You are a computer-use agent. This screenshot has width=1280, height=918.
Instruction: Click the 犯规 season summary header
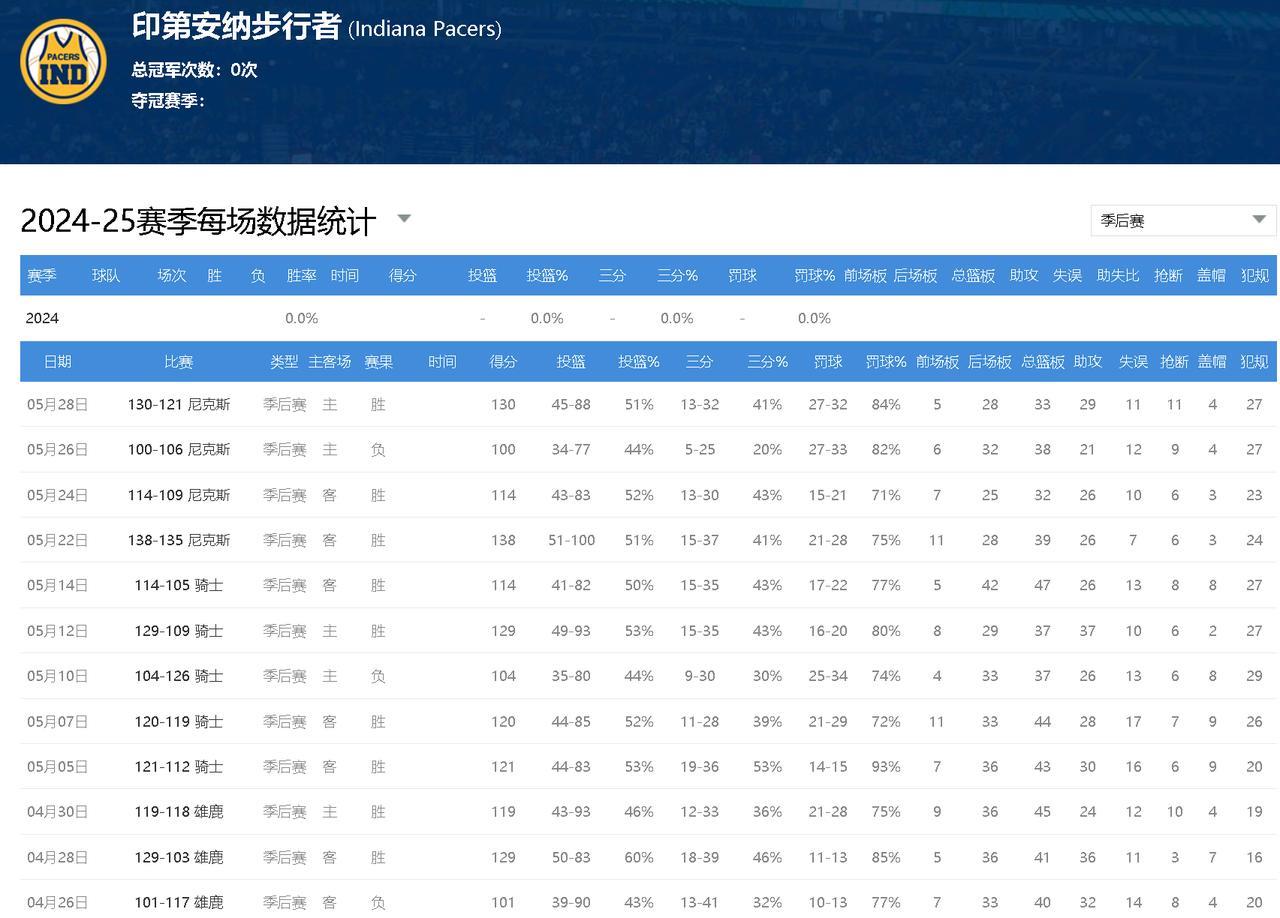click(x=1254, y=275)
